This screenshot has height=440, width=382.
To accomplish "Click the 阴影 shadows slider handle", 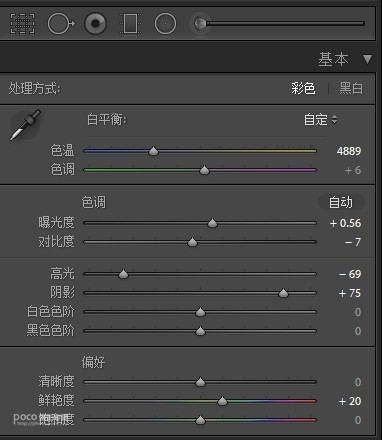I will click(x=283, y=293).
